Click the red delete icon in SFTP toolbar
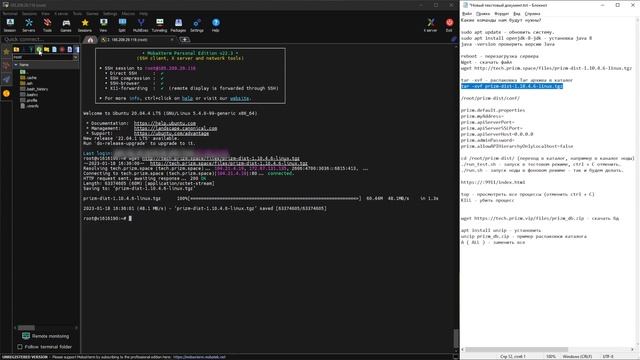 point(62,50)
